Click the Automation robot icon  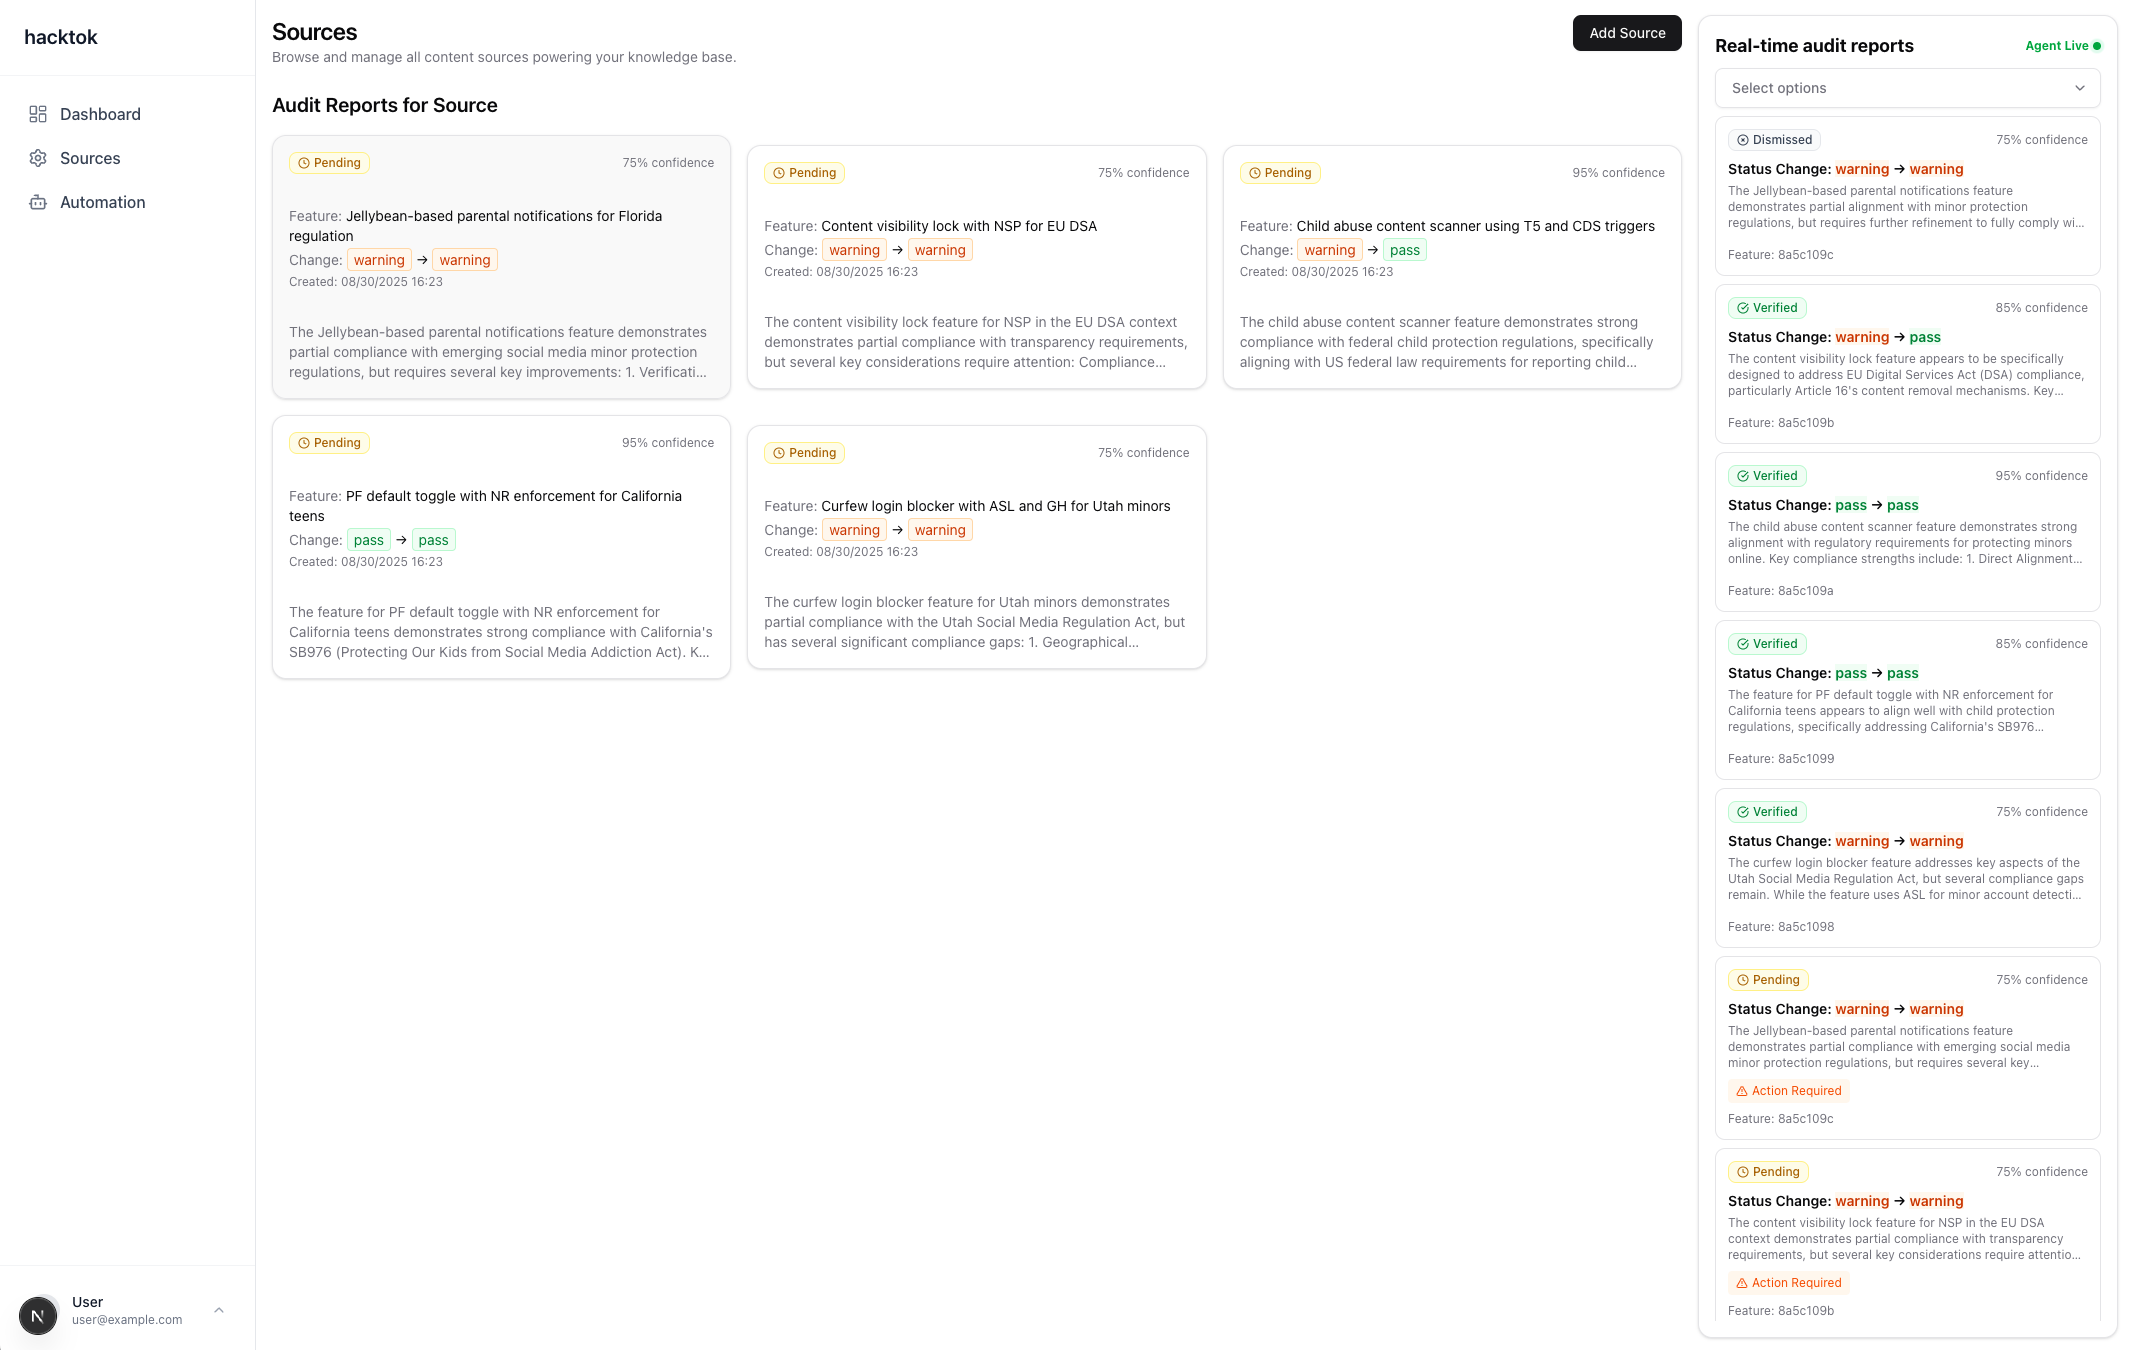[x=38, y=202]
